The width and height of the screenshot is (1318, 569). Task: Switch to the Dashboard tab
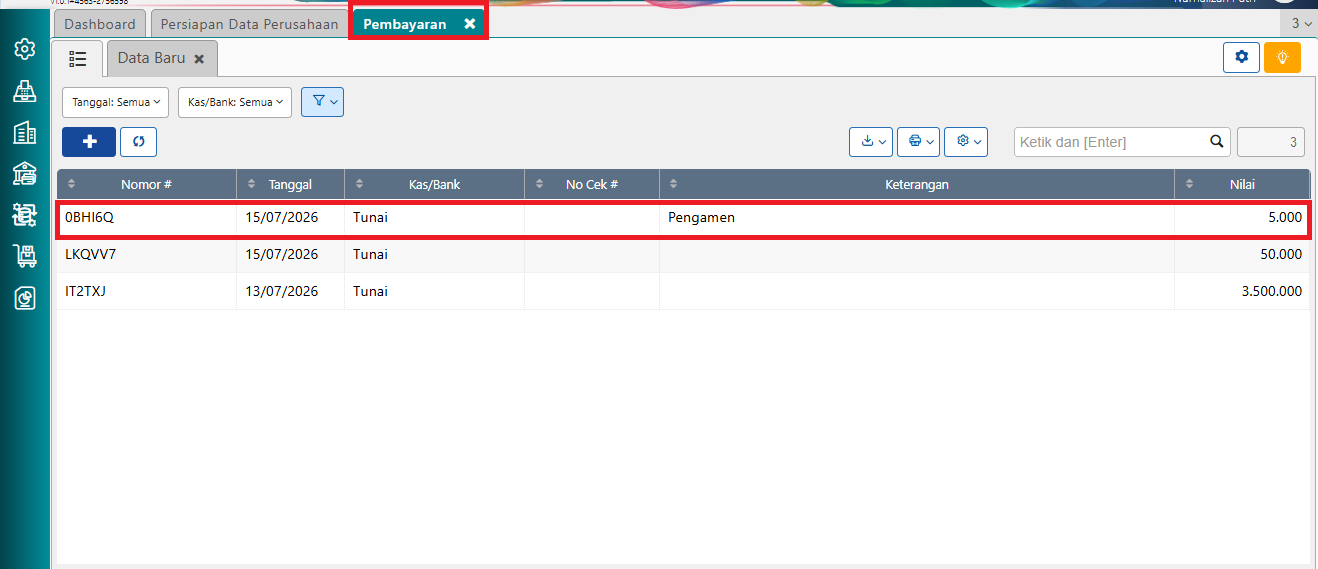click(x=100, y=24)
